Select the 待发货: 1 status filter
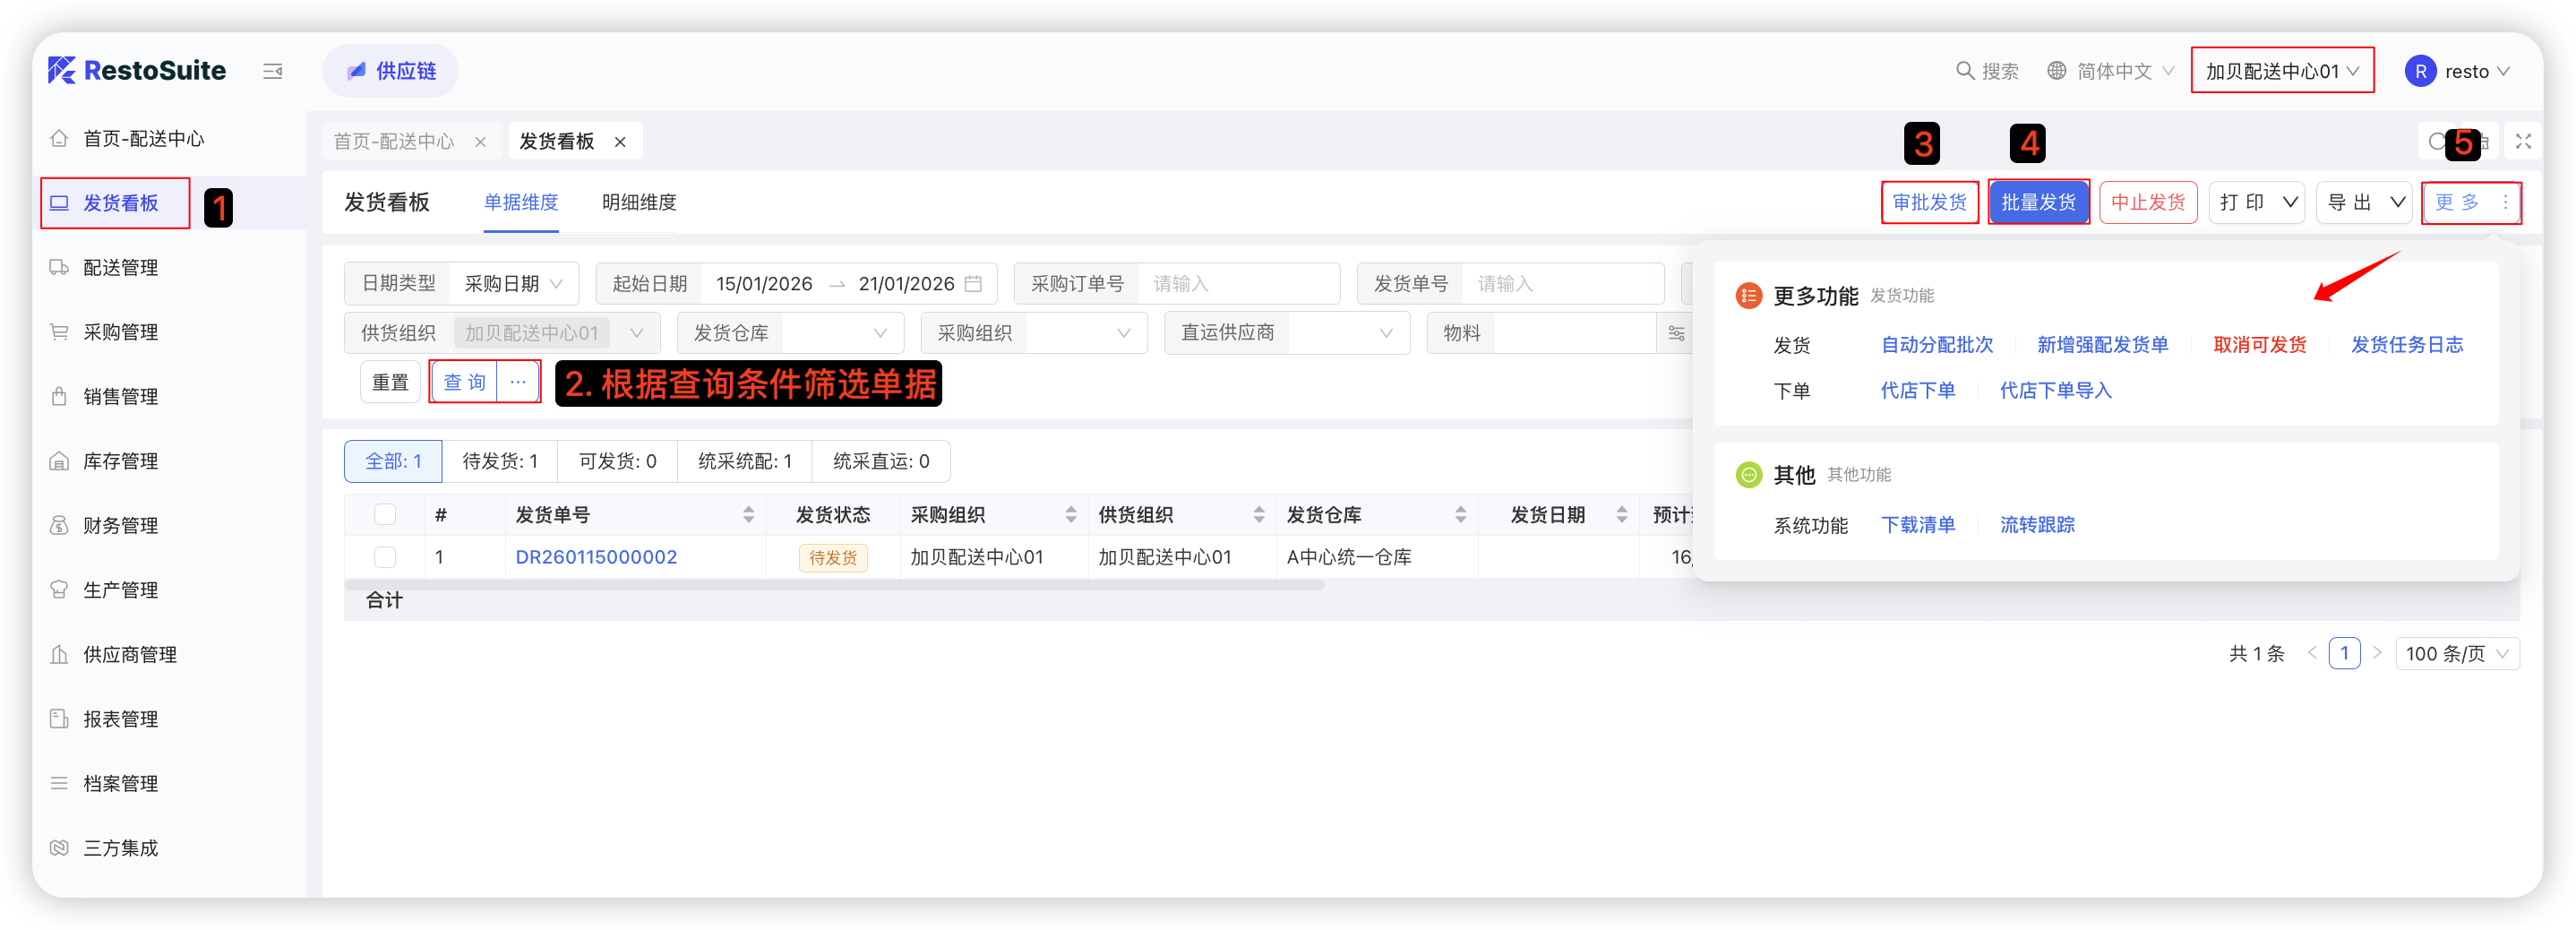Viewport: 2576px width, 930px height. point(500,461)
